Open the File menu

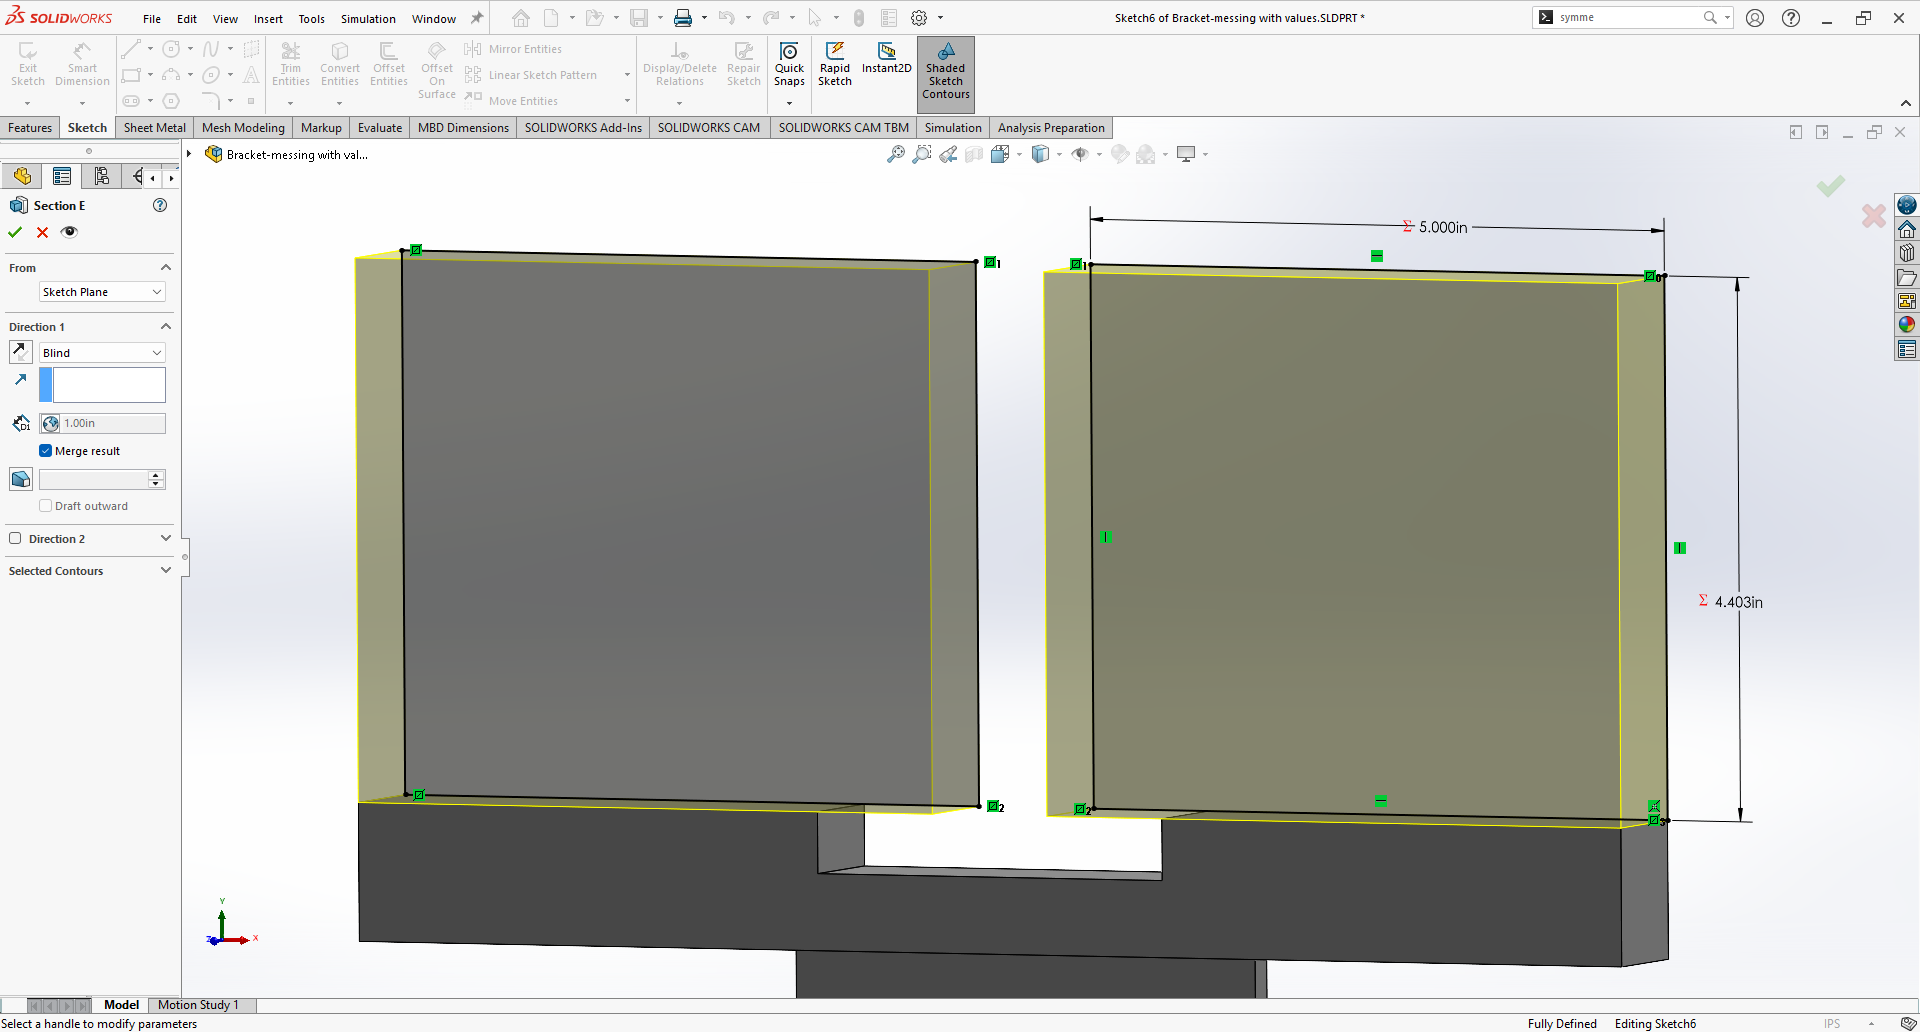152,19
